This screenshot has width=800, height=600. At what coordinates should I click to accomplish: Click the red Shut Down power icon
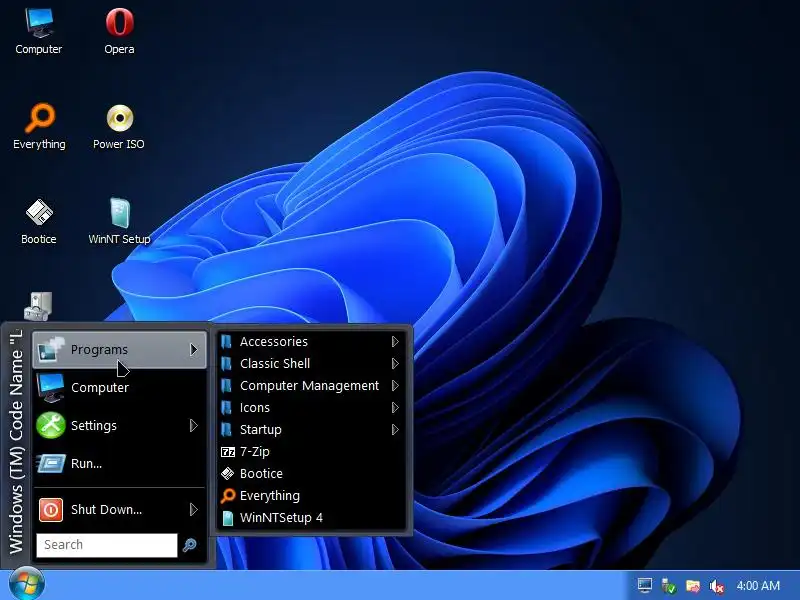click(51, 510)
